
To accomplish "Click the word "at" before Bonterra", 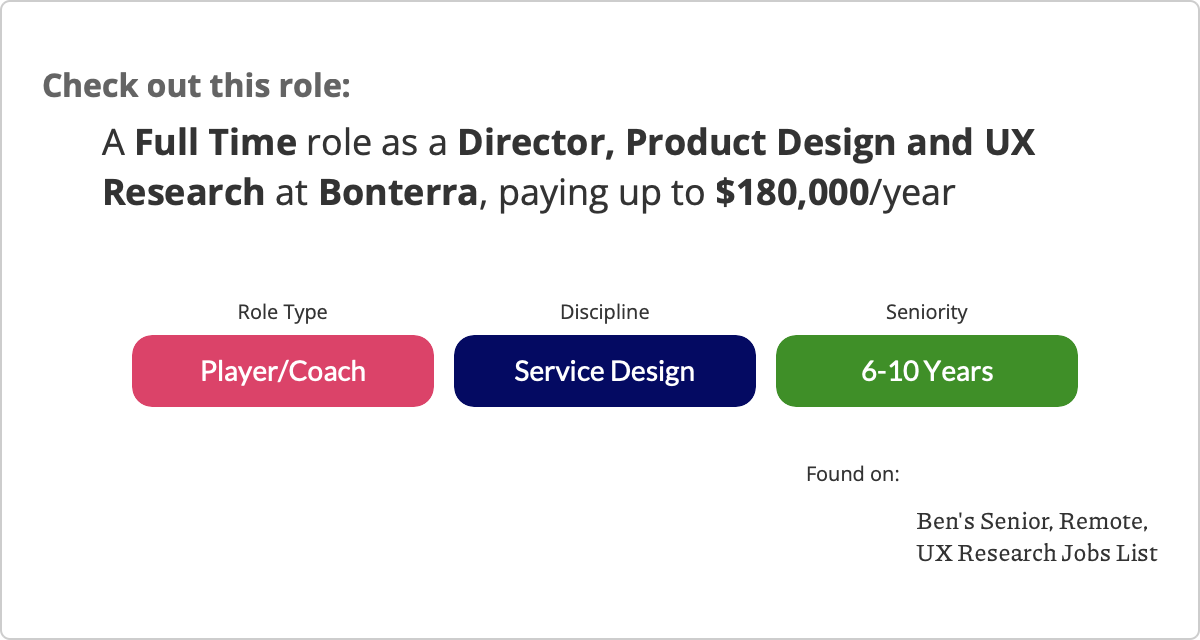I will (291, 192).
